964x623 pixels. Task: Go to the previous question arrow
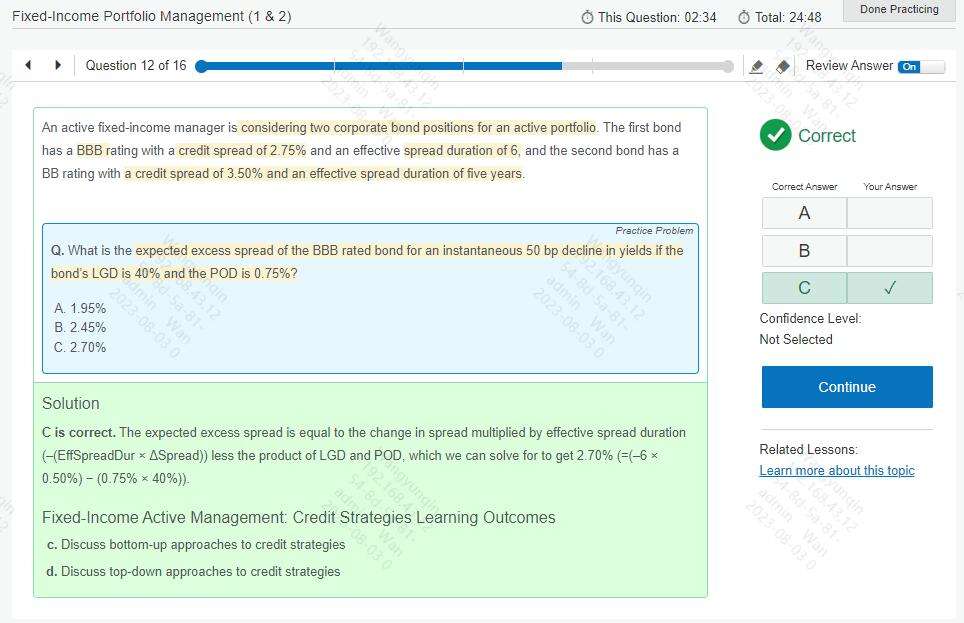coord(28,65)
